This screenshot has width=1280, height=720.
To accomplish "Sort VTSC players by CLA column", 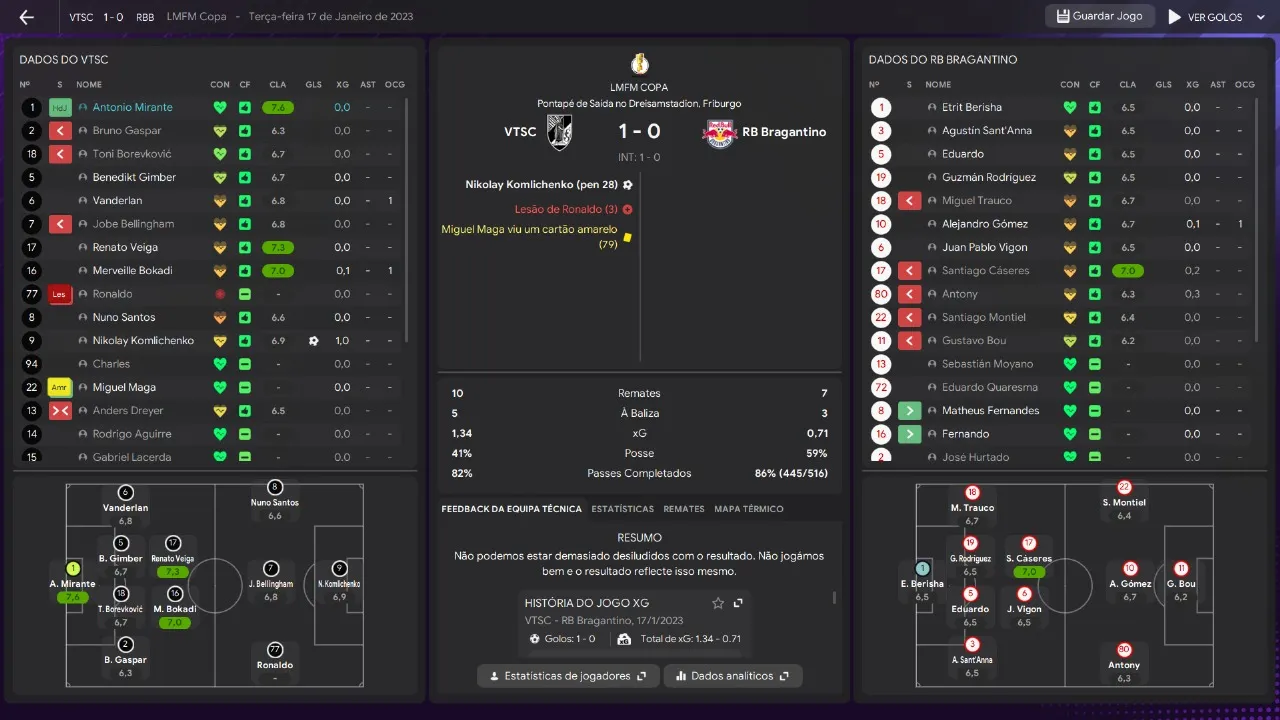I will tap(277, 85).
